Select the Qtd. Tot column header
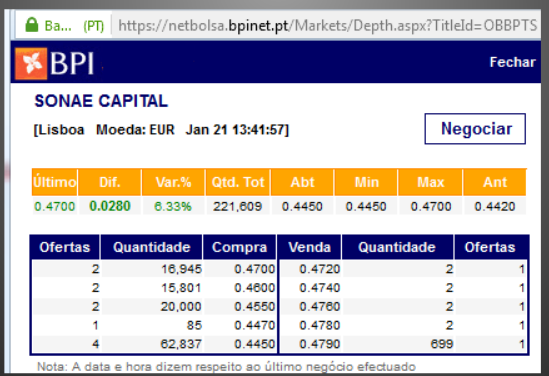Screen dimensions: 549x376 point(238,182)
